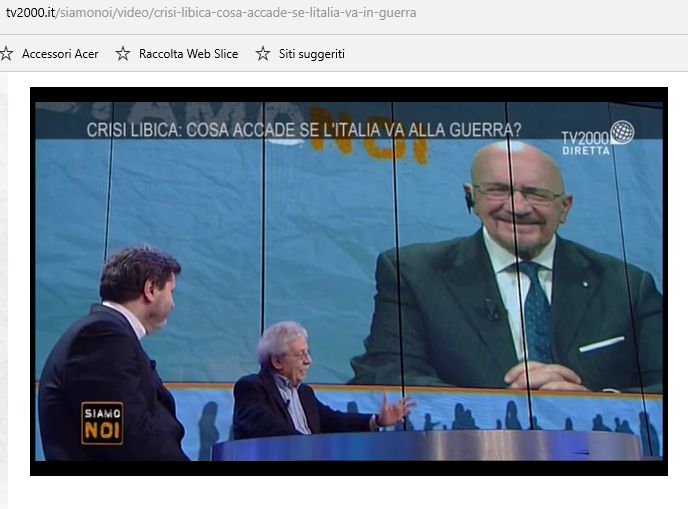Open the Accessori Acer bookmark
Screen dimensions: 688x509
(x=60, y=54)
